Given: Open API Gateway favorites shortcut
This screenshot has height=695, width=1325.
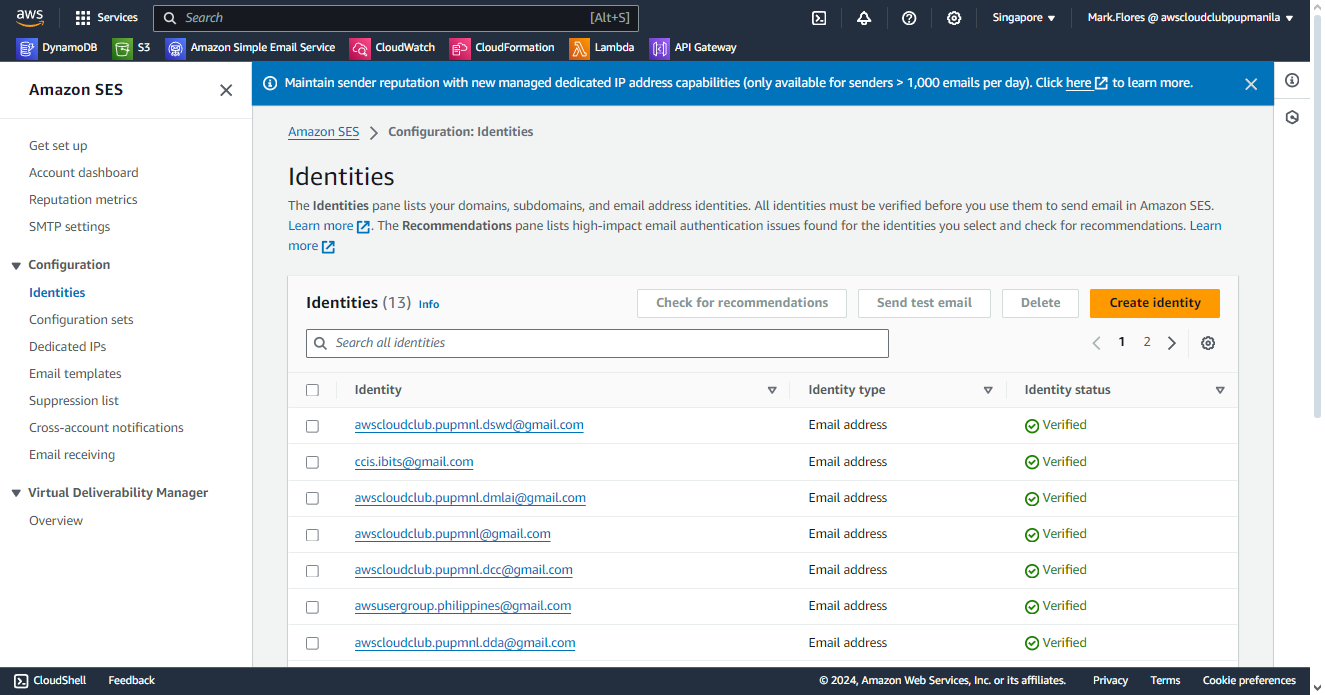Looking at the screenshot, I should click(693, 48).
